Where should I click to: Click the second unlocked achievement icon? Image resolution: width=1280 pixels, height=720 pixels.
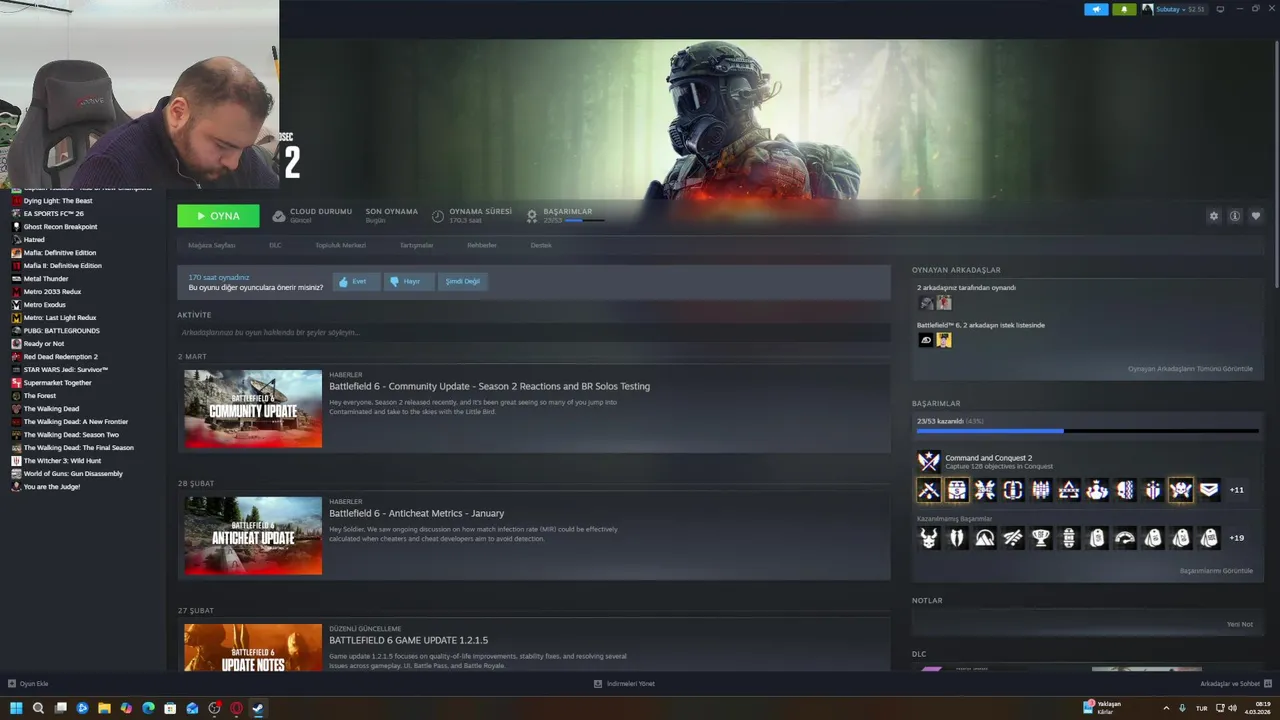[957, 490]
